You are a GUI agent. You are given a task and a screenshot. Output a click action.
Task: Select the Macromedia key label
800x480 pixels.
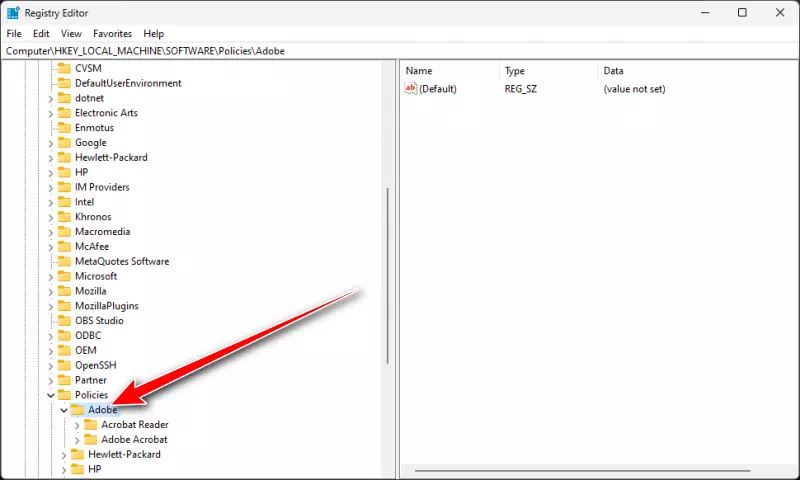click(x=103, y=232)
